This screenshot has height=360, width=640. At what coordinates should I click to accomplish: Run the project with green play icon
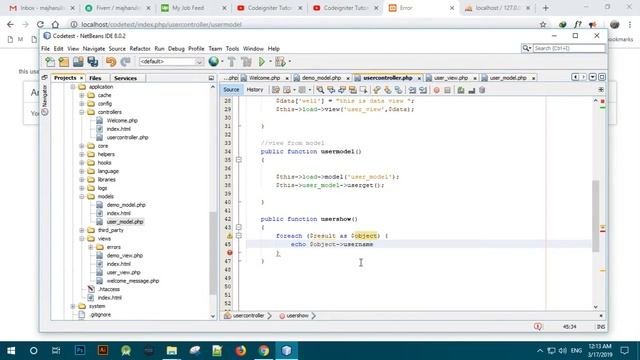pos(262,62)
